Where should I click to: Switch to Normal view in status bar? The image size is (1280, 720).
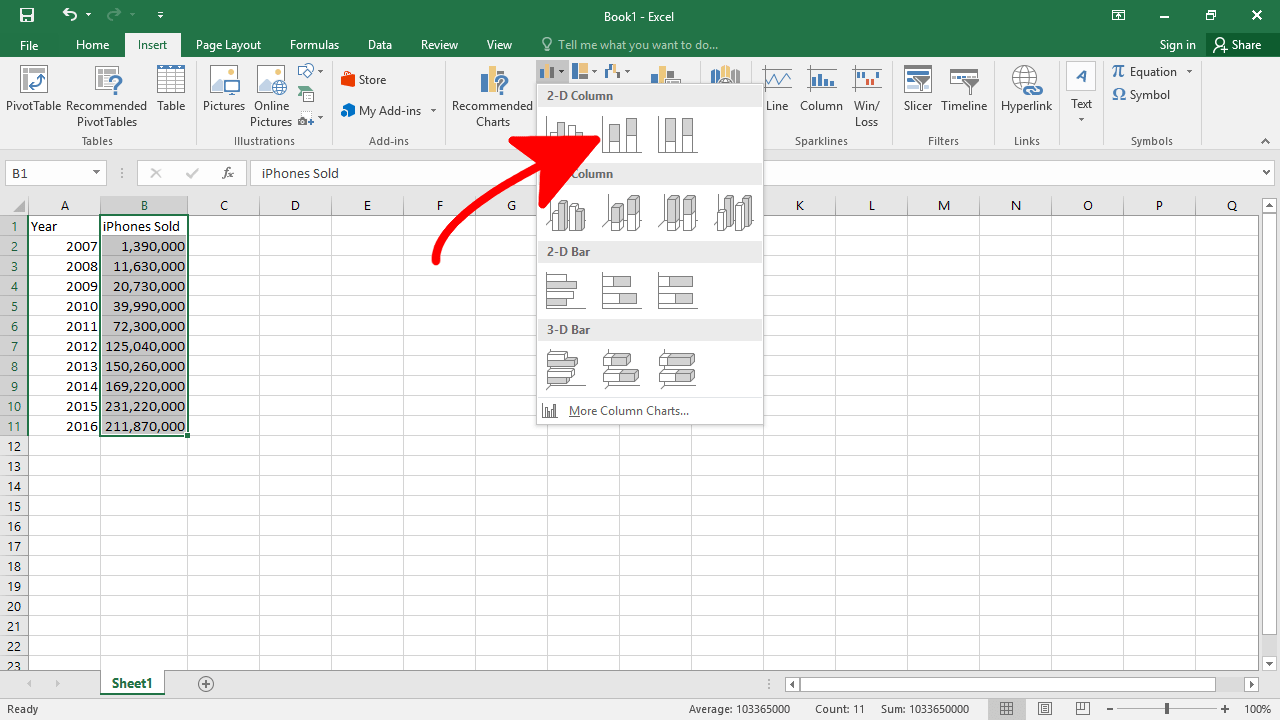pos(1008,709)
